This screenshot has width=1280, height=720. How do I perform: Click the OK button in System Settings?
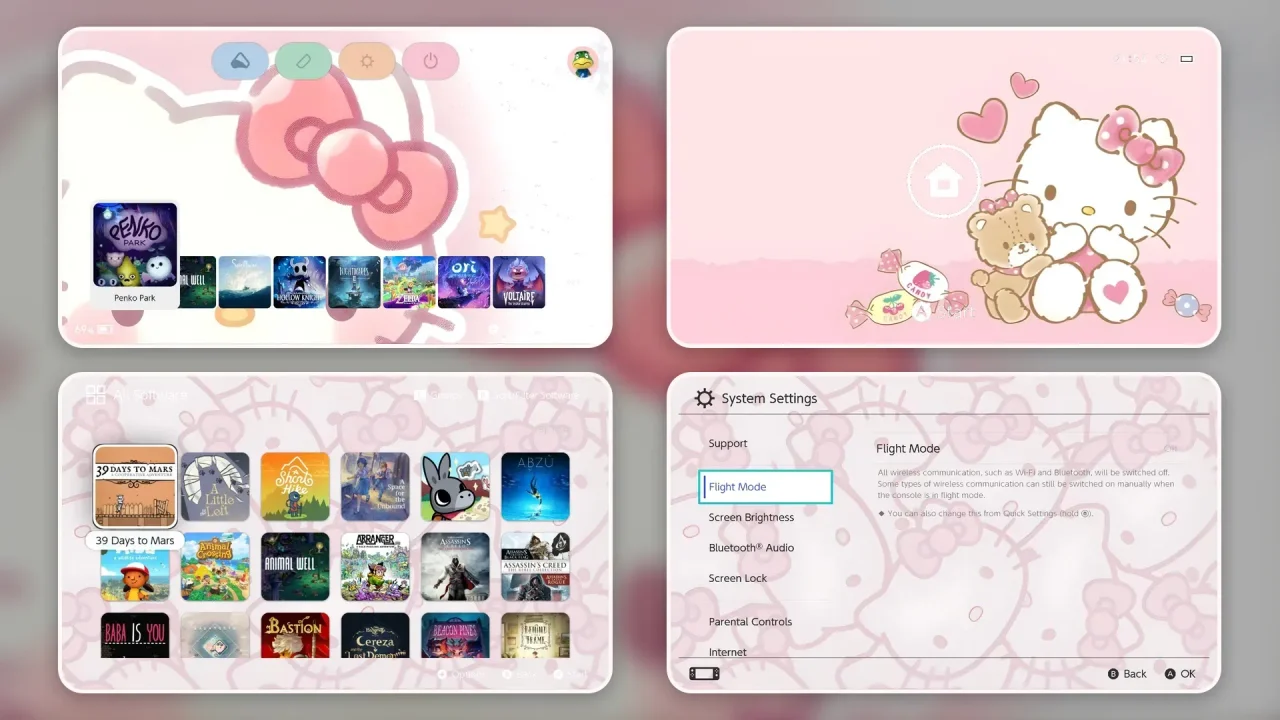coord(1180,674)
